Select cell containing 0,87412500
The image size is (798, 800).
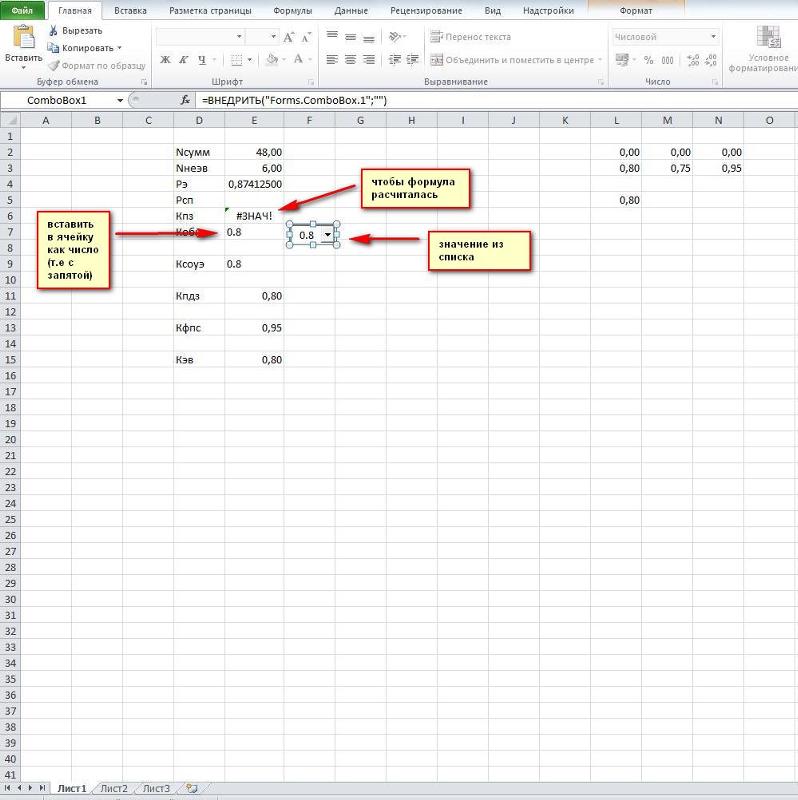pos(254,184)
